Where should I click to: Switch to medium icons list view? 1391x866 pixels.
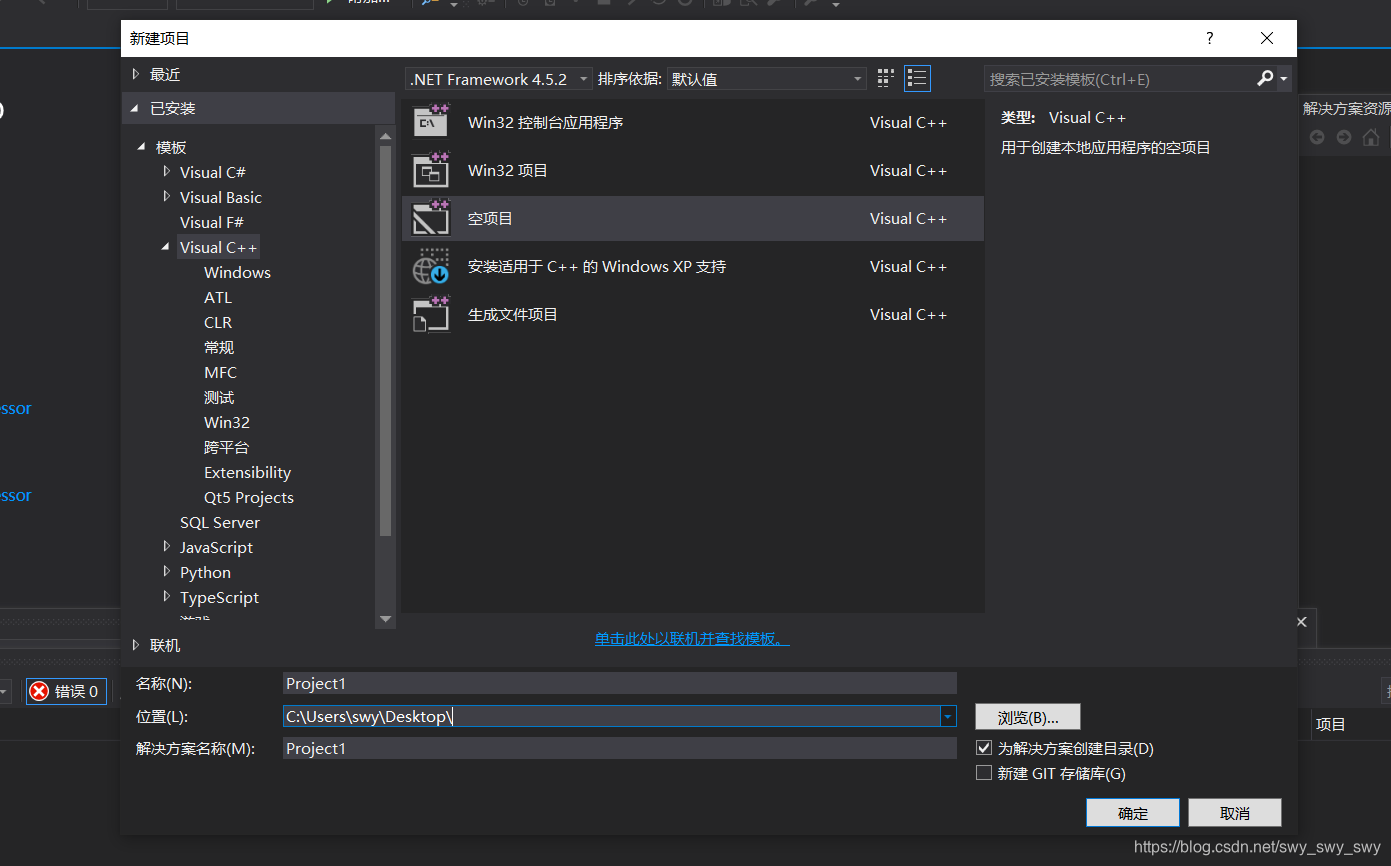click(x=917, y=78)
